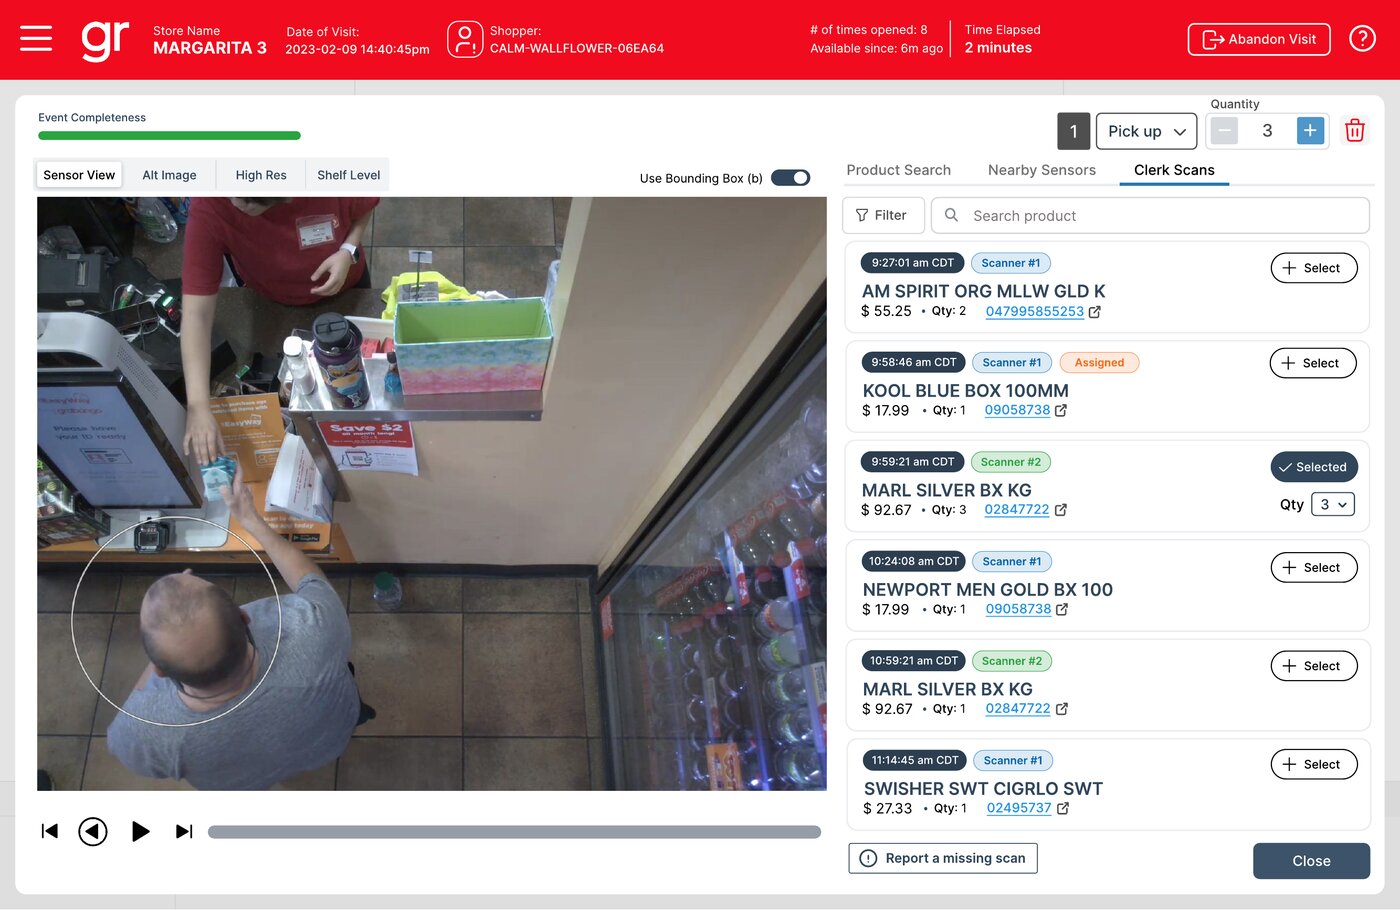
Task: Open external link icon for 9:59:21 MARL SILVER
Action: click(1061, 510)
